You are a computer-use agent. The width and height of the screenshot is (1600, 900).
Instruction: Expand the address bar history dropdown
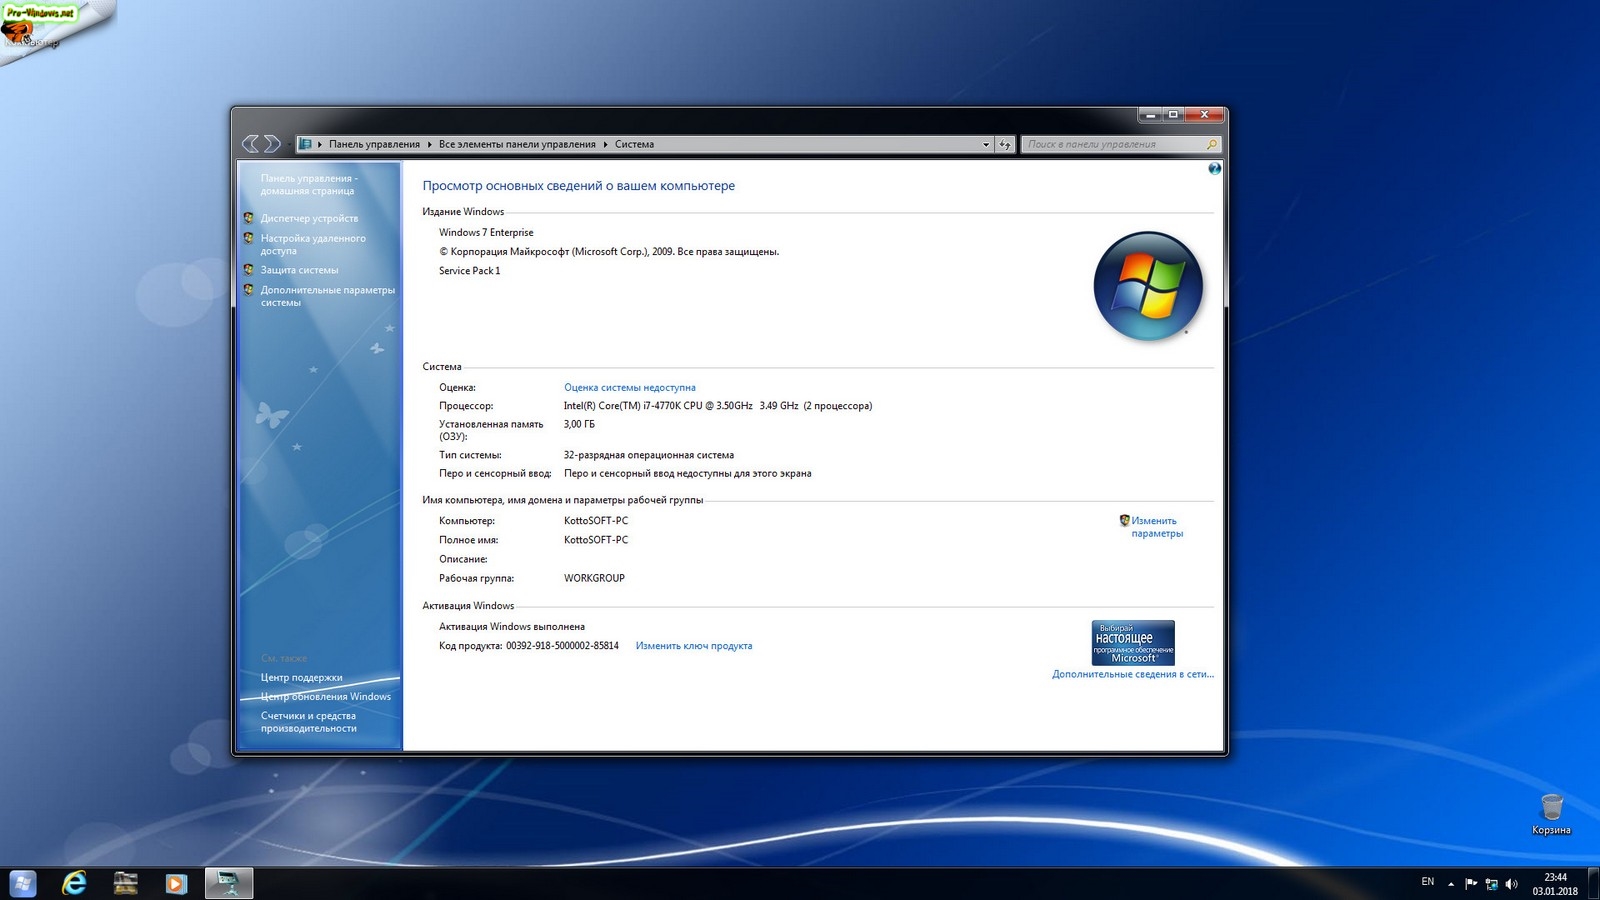[x=986, y=144]
